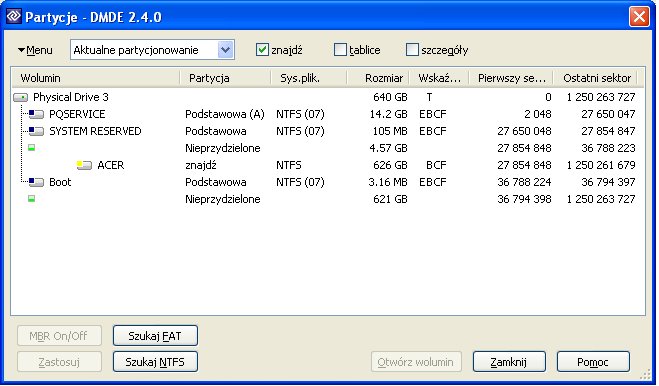
Task: Click the 14.2 GB size value
Action: pos(388,114)
